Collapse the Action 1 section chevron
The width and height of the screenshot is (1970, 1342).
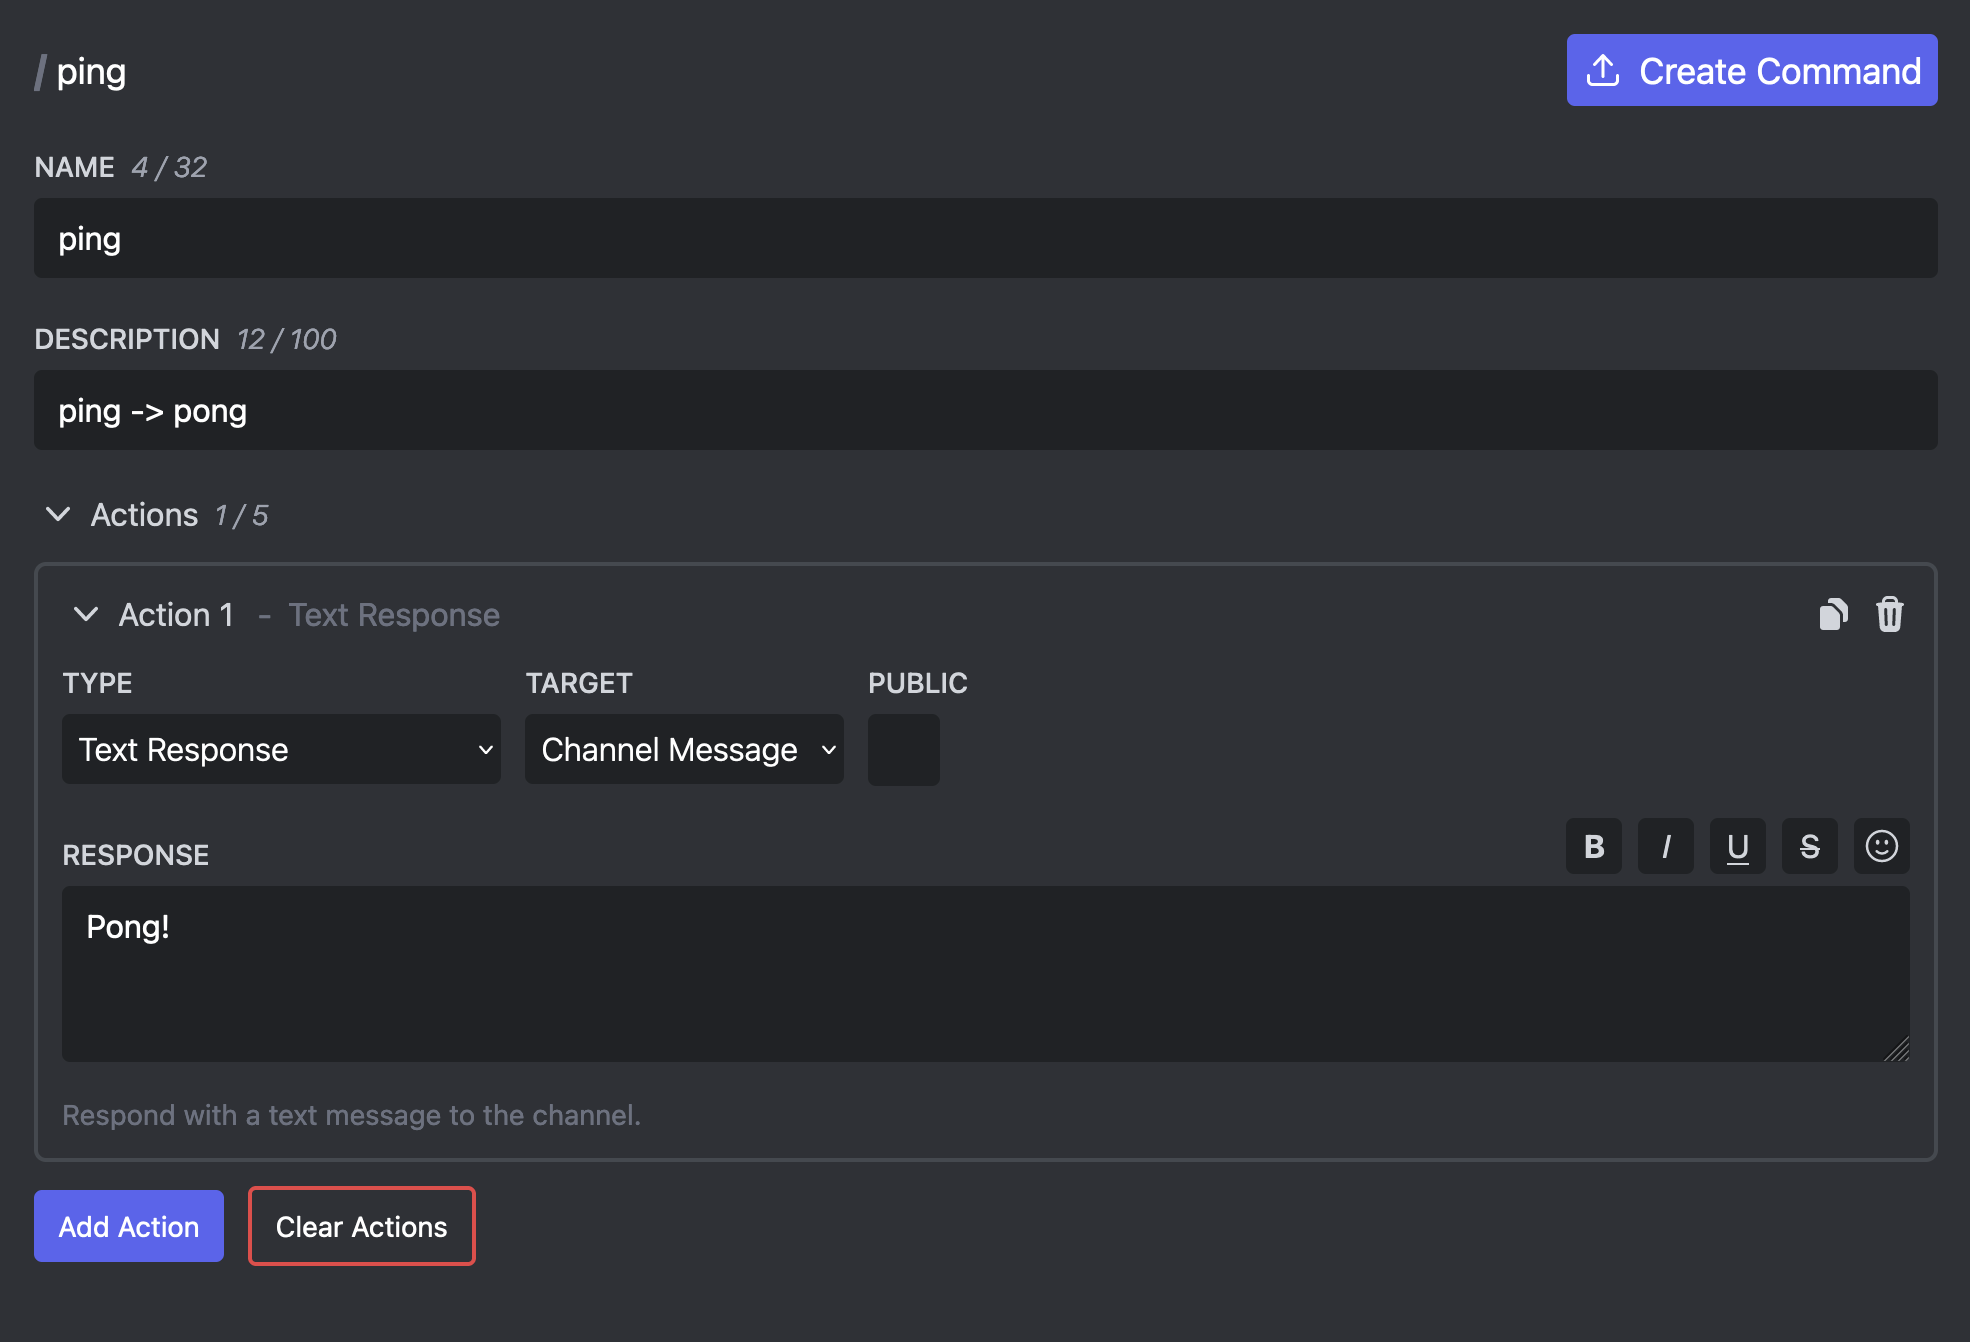(87, 613)
